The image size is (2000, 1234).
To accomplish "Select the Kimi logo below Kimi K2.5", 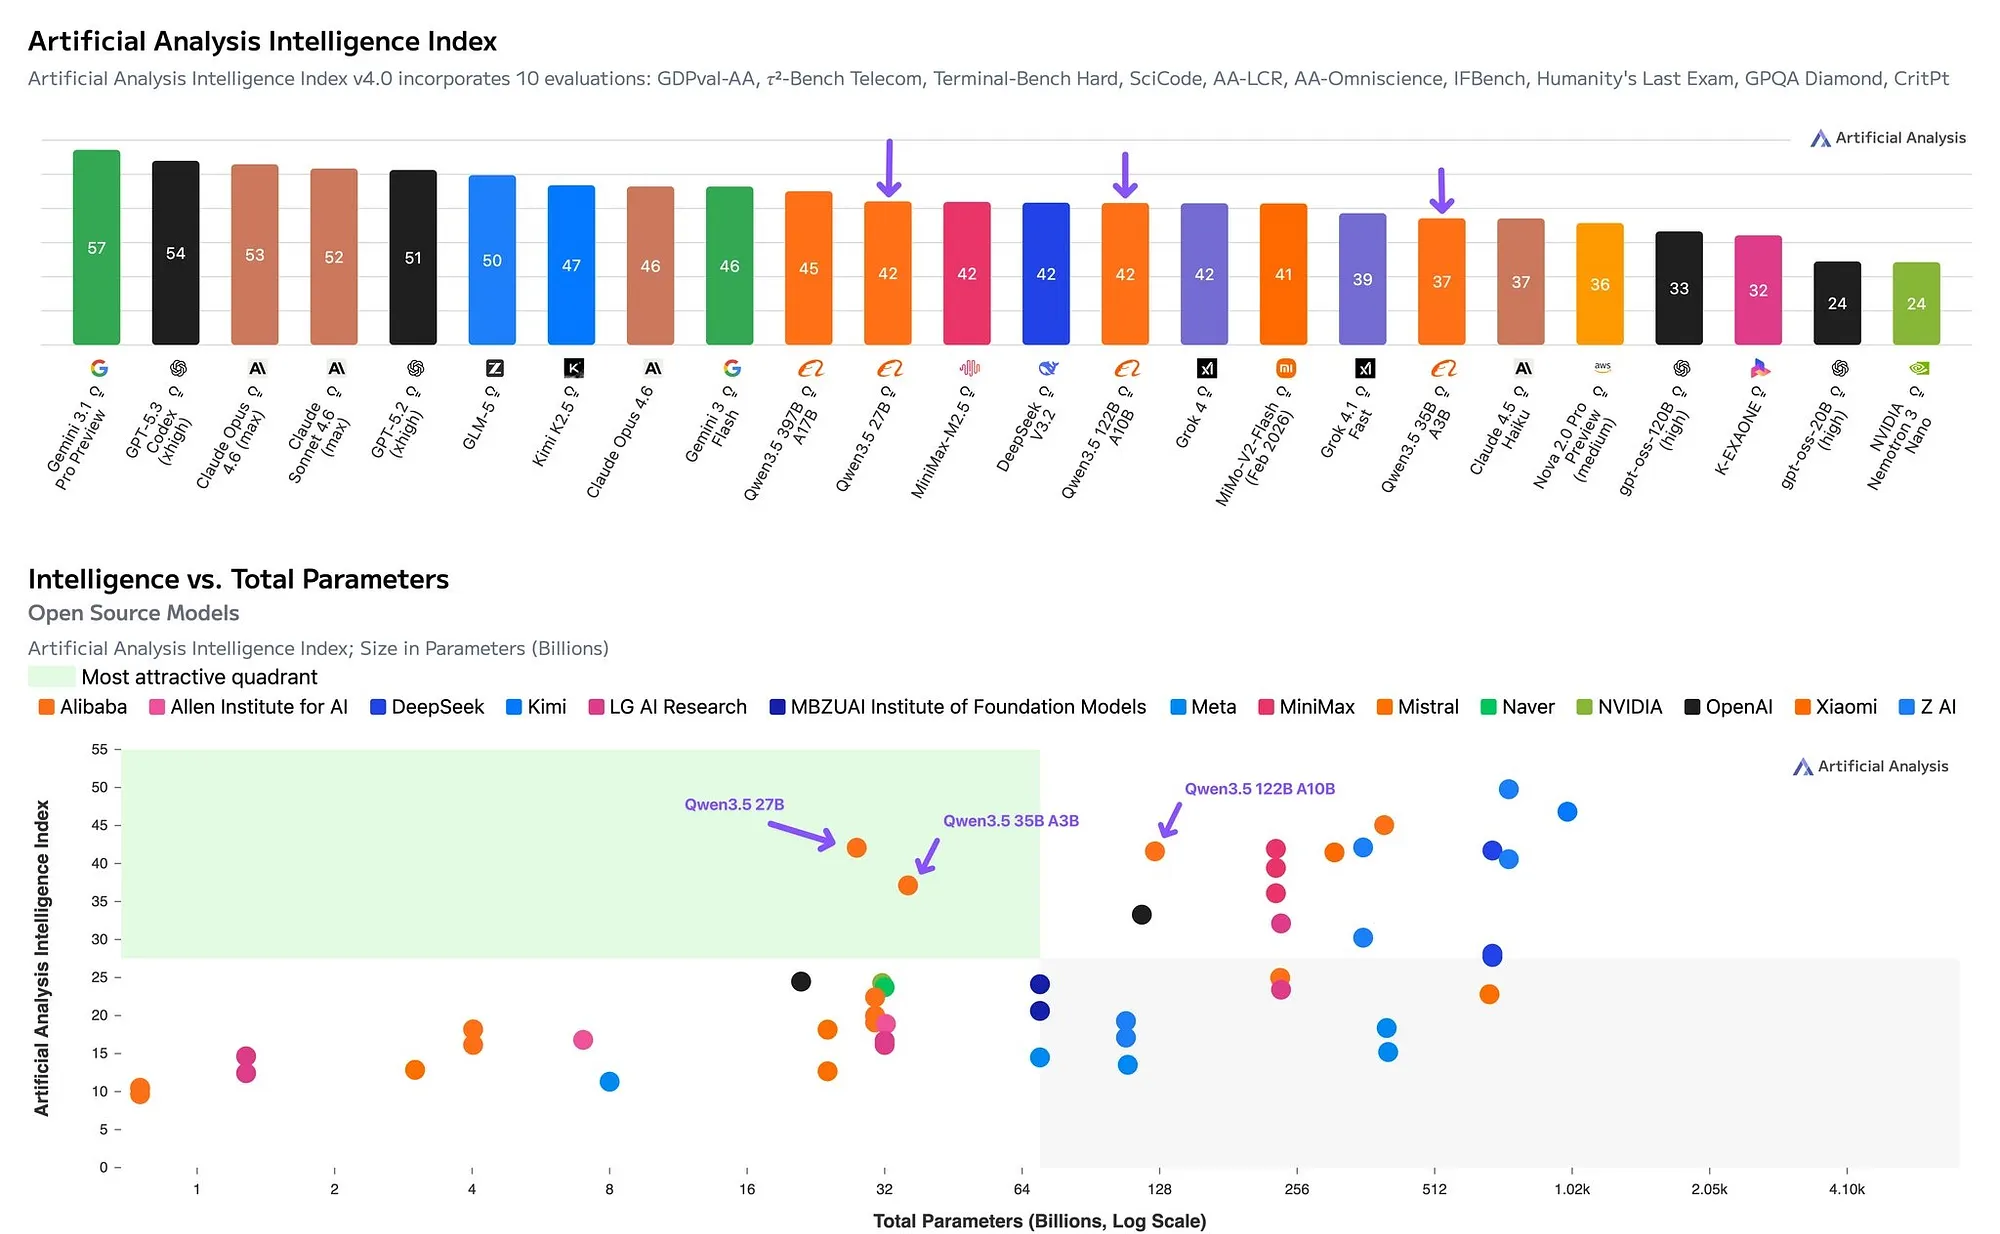I will pos(573,368).
